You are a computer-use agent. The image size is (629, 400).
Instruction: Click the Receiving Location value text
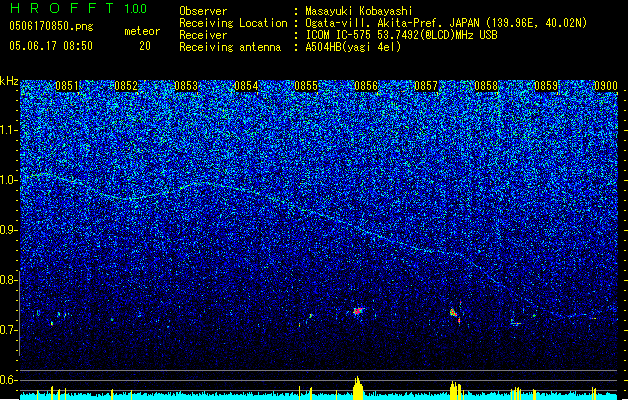tap(446, 23)
